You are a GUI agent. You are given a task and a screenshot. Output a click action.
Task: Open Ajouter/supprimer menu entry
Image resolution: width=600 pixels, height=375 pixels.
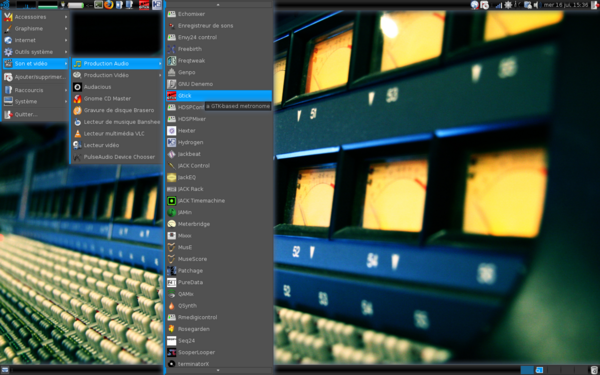tap(36, 77)
